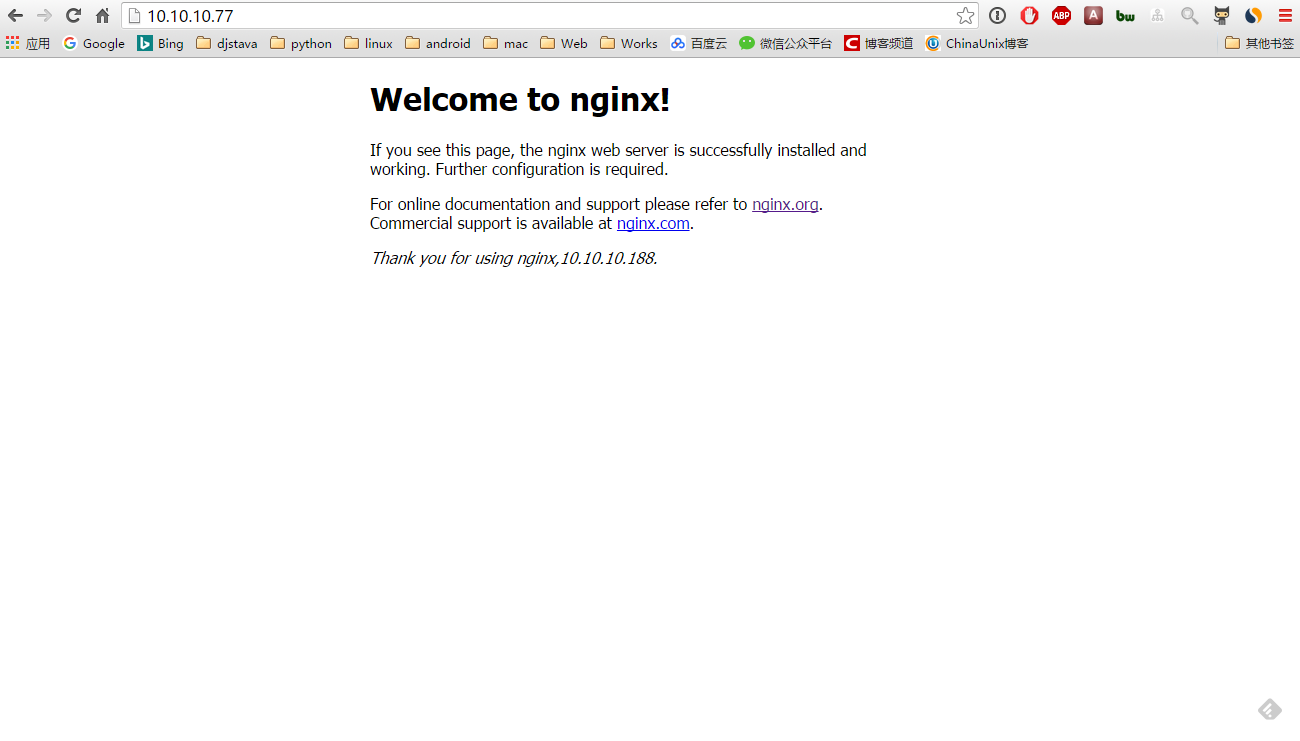This screenshot has width=1300, height=741.
Task: Open the Chrome hamburger menu
Action: [x=1285, y=15]
